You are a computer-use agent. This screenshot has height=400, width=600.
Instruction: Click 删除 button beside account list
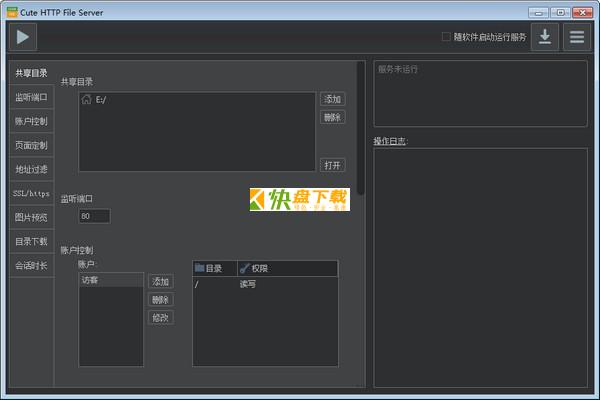pyautogui.click(x=161, y=300)
